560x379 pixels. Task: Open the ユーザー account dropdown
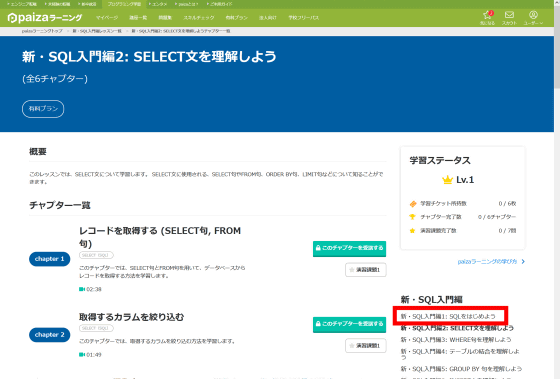533,18
